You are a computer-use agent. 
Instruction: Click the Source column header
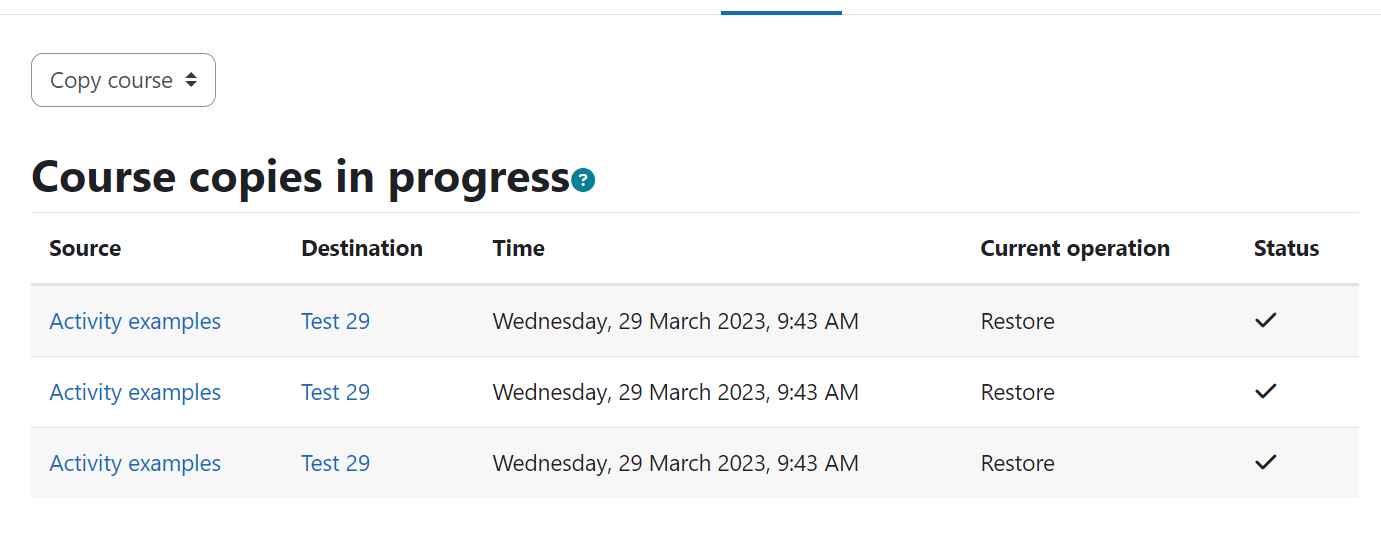point(85,248)
